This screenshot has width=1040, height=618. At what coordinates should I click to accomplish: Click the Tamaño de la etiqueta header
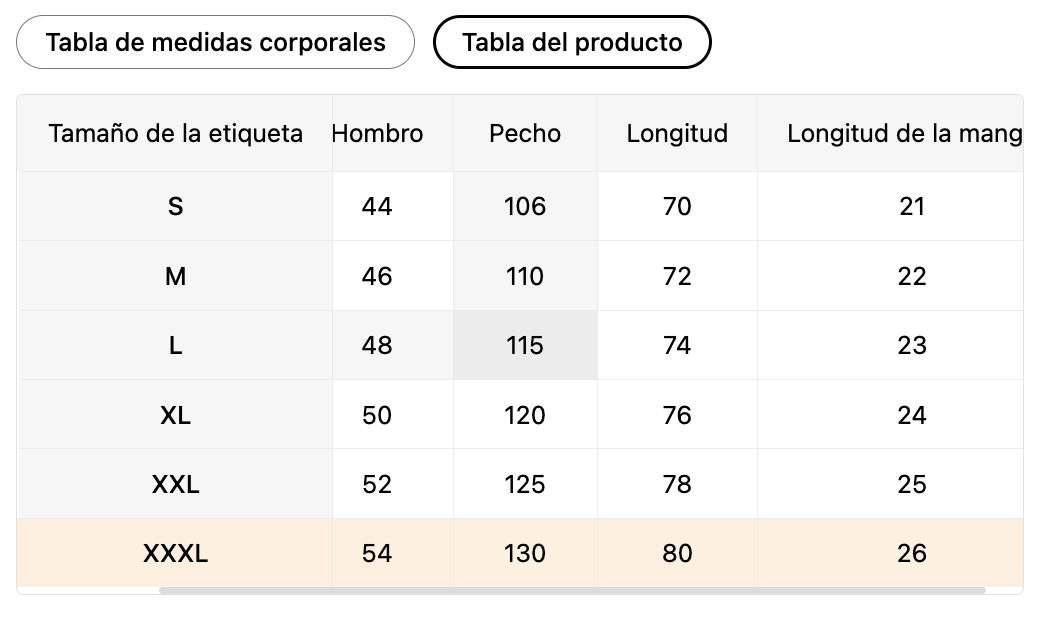pos(175,133)
